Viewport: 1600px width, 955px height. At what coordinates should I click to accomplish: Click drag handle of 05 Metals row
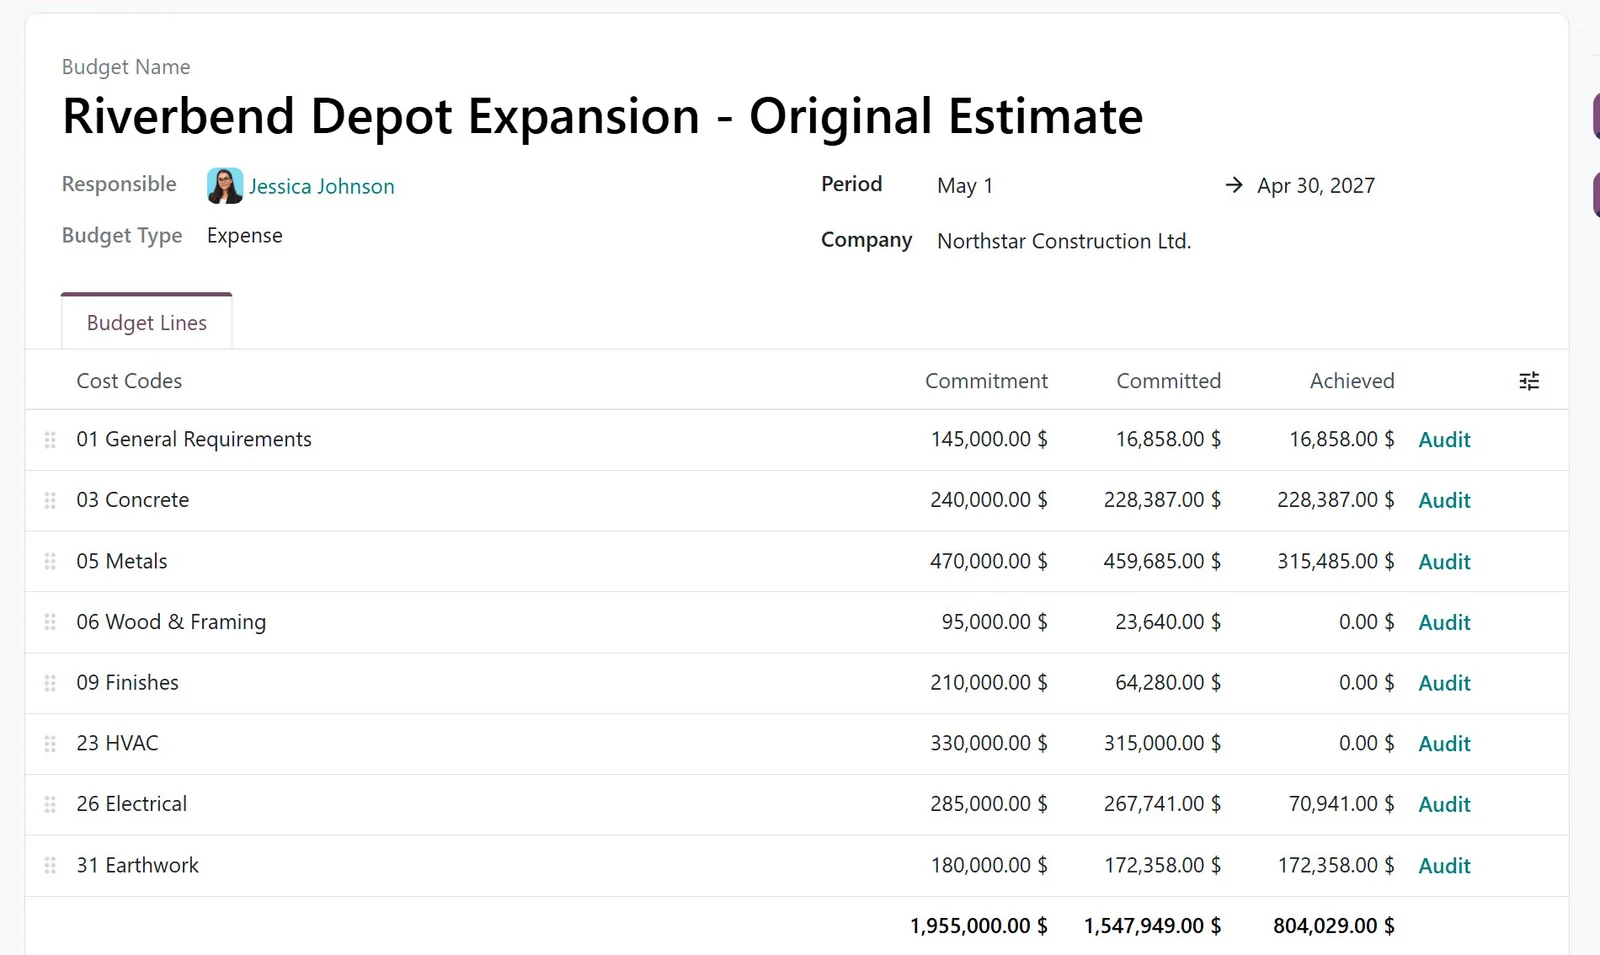coord(50,562)
